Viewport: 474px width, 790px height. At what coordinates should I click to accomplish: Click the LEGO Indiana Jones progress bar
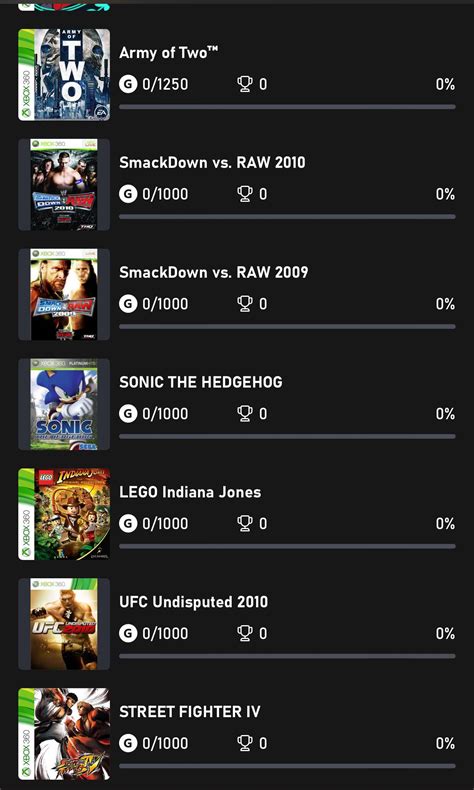tap(287, 546)
